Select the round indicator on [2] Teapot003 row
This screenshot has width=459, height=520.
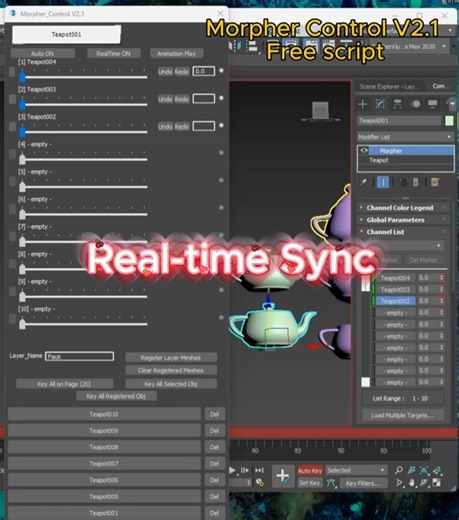pyautogui.click(x=221, y=98)
